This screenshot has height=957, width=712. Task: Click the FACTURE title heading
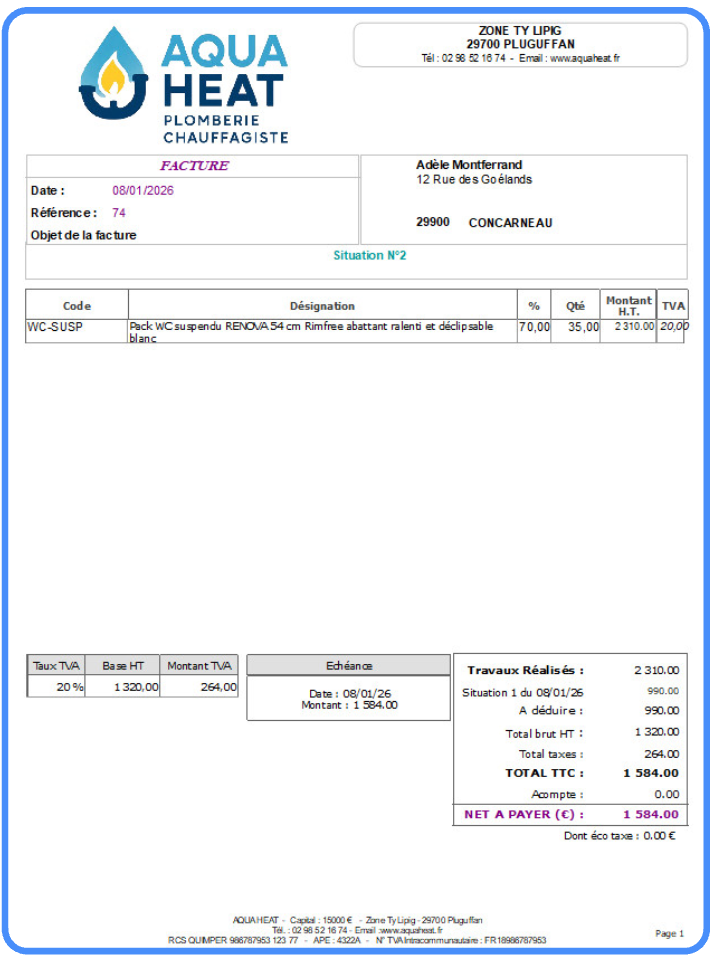pyautogui.click(x=194, y=166)
